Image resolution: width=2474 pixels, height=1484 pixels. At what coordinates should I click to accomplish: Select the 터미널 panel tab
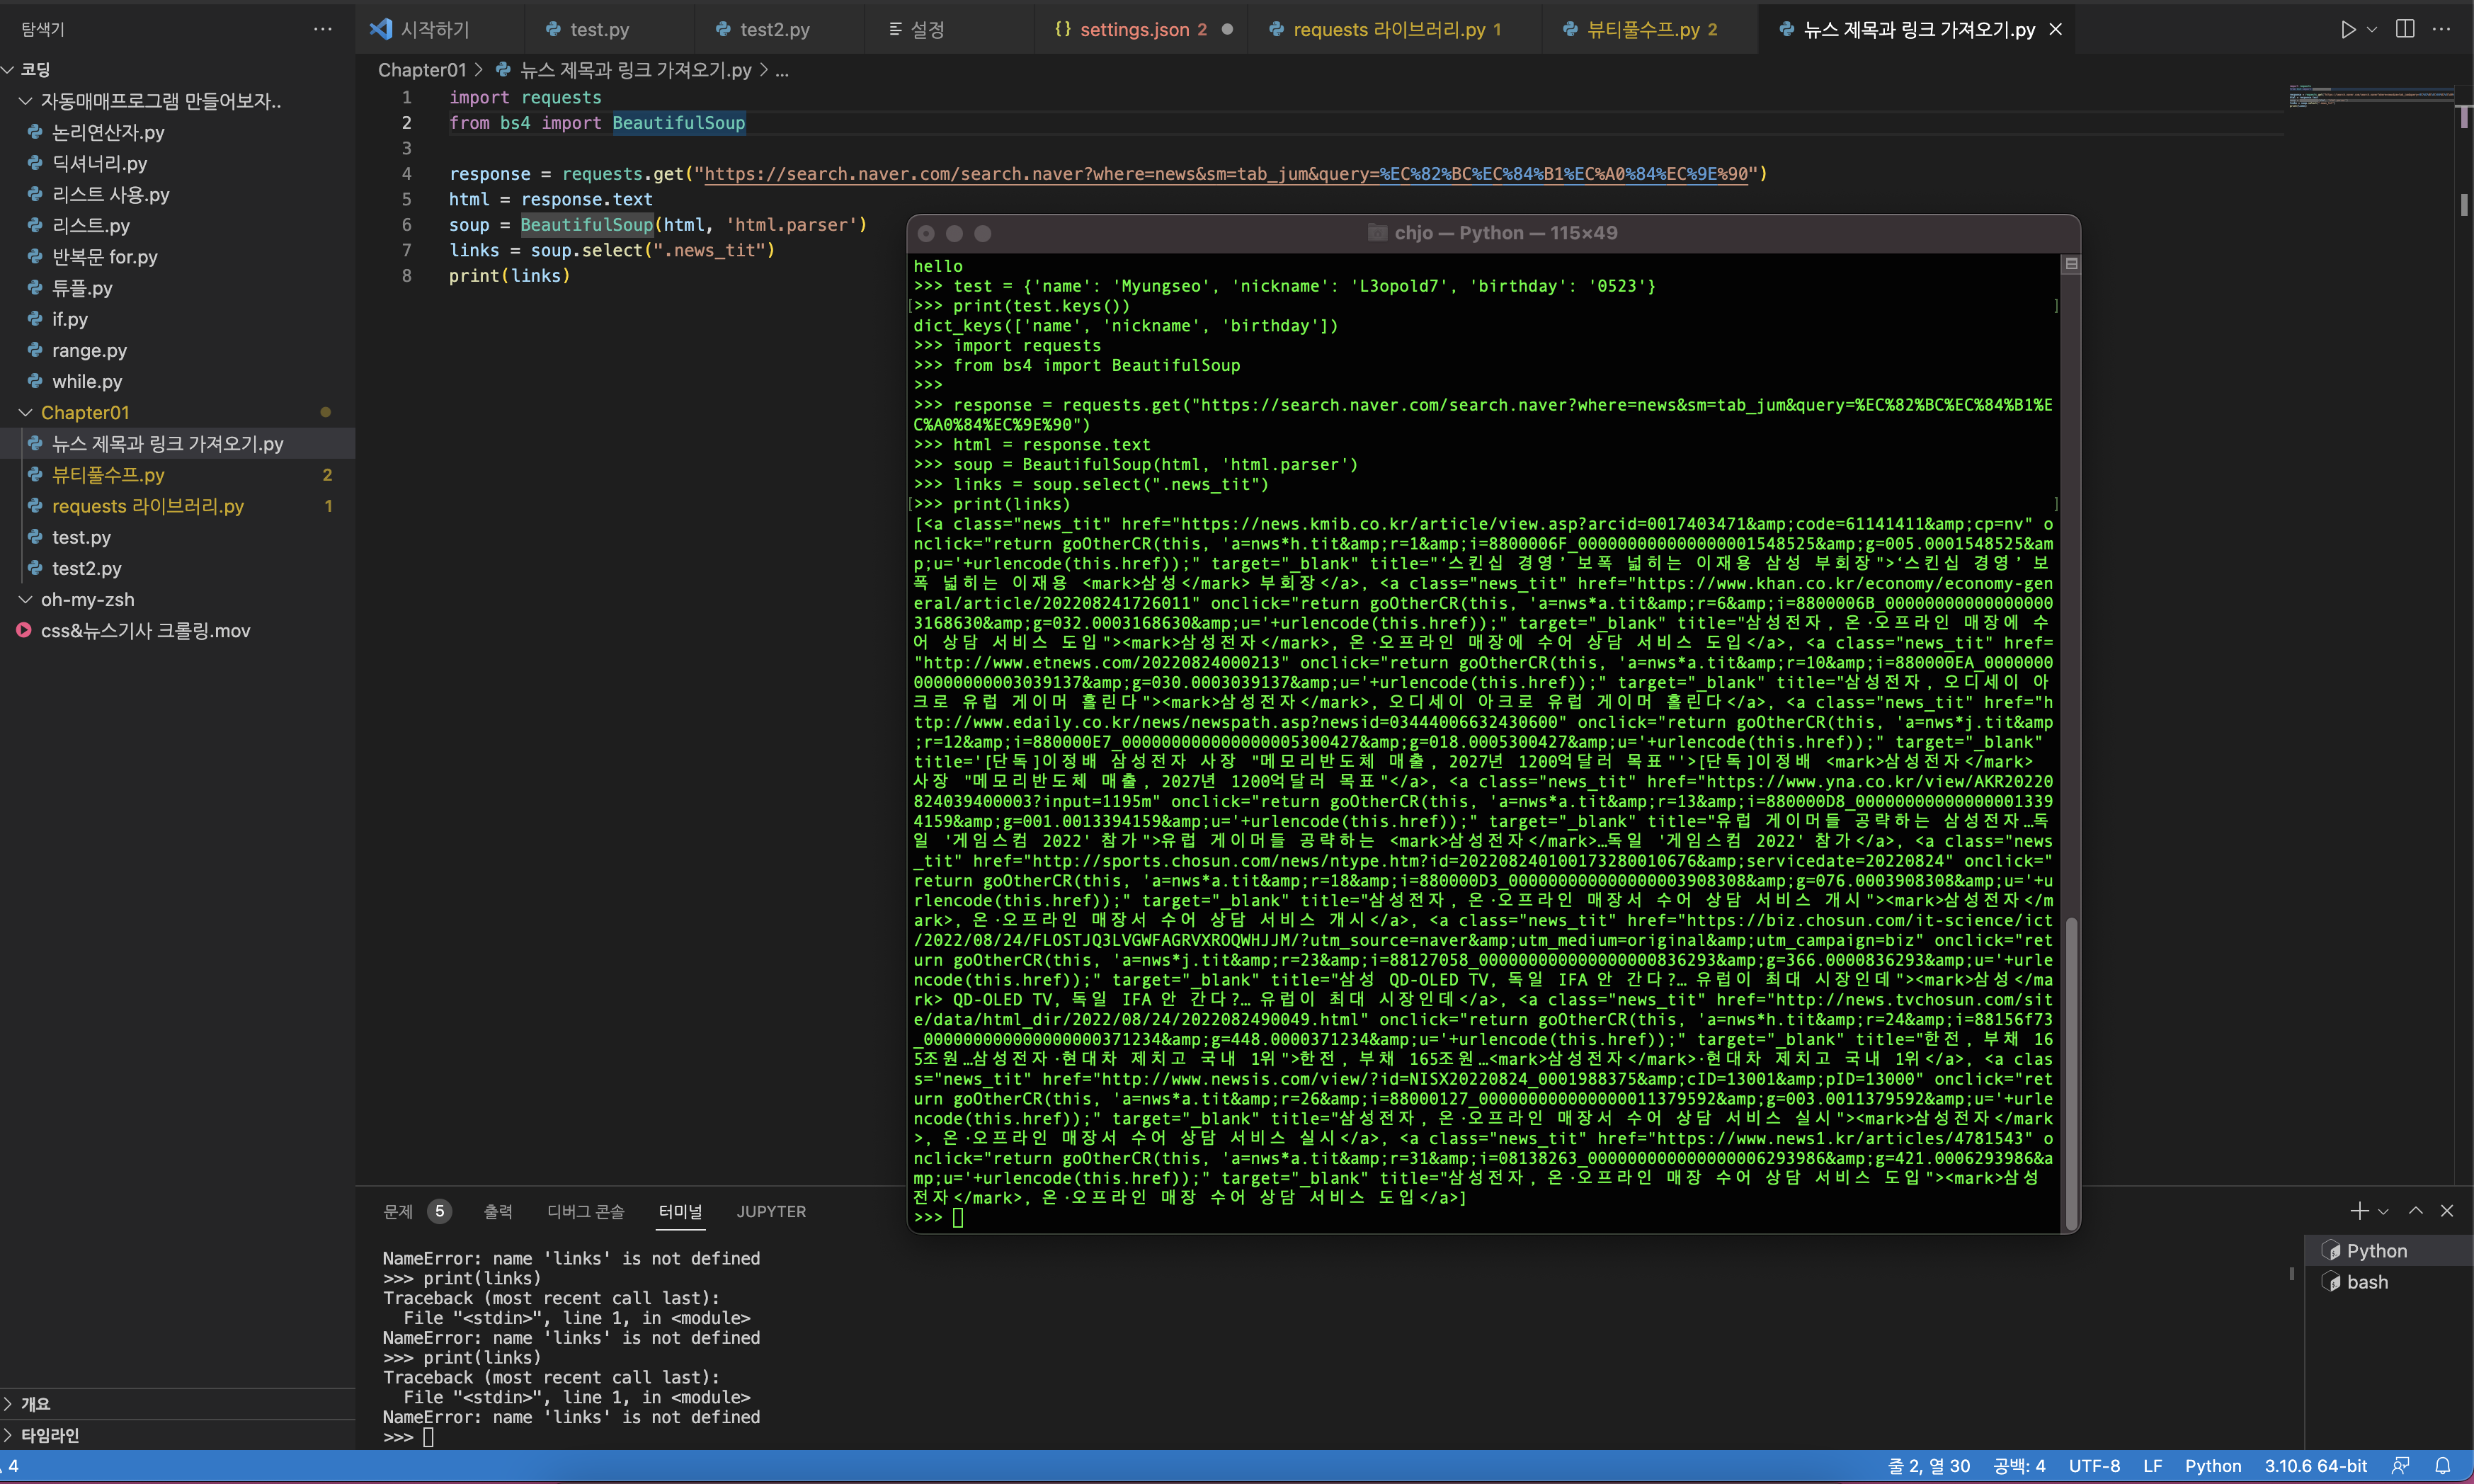click(680, 1211)
